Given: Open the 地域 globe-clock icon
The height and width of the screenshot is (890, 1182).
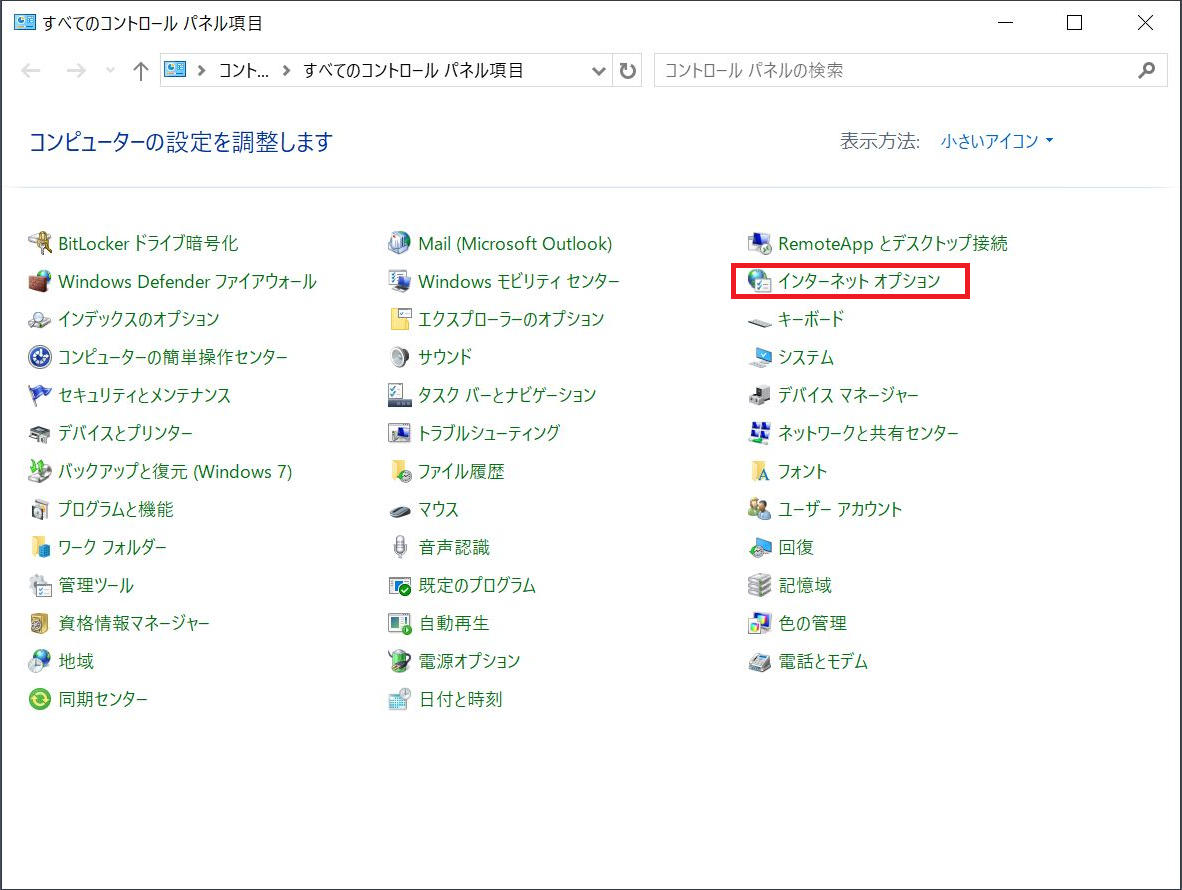Looking at the screenshot, I should [39, 661].
